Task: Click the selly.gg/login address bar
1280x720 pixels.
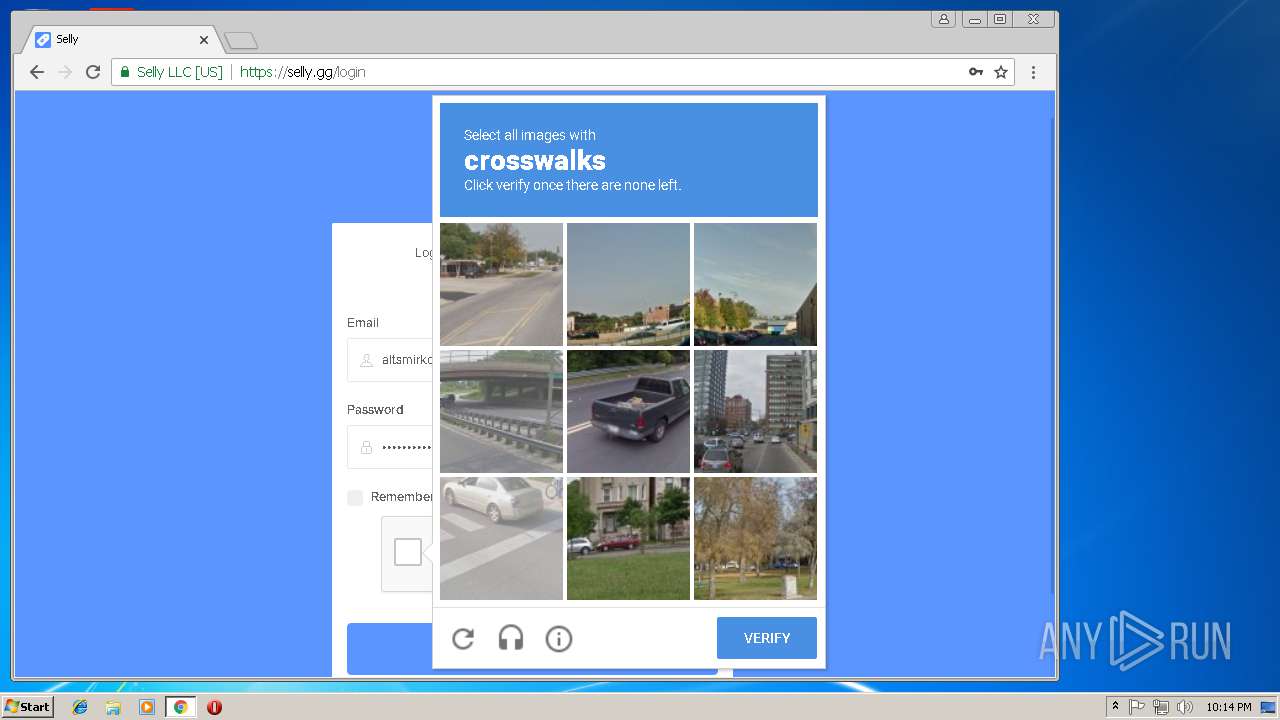Action: click(563, 72)
